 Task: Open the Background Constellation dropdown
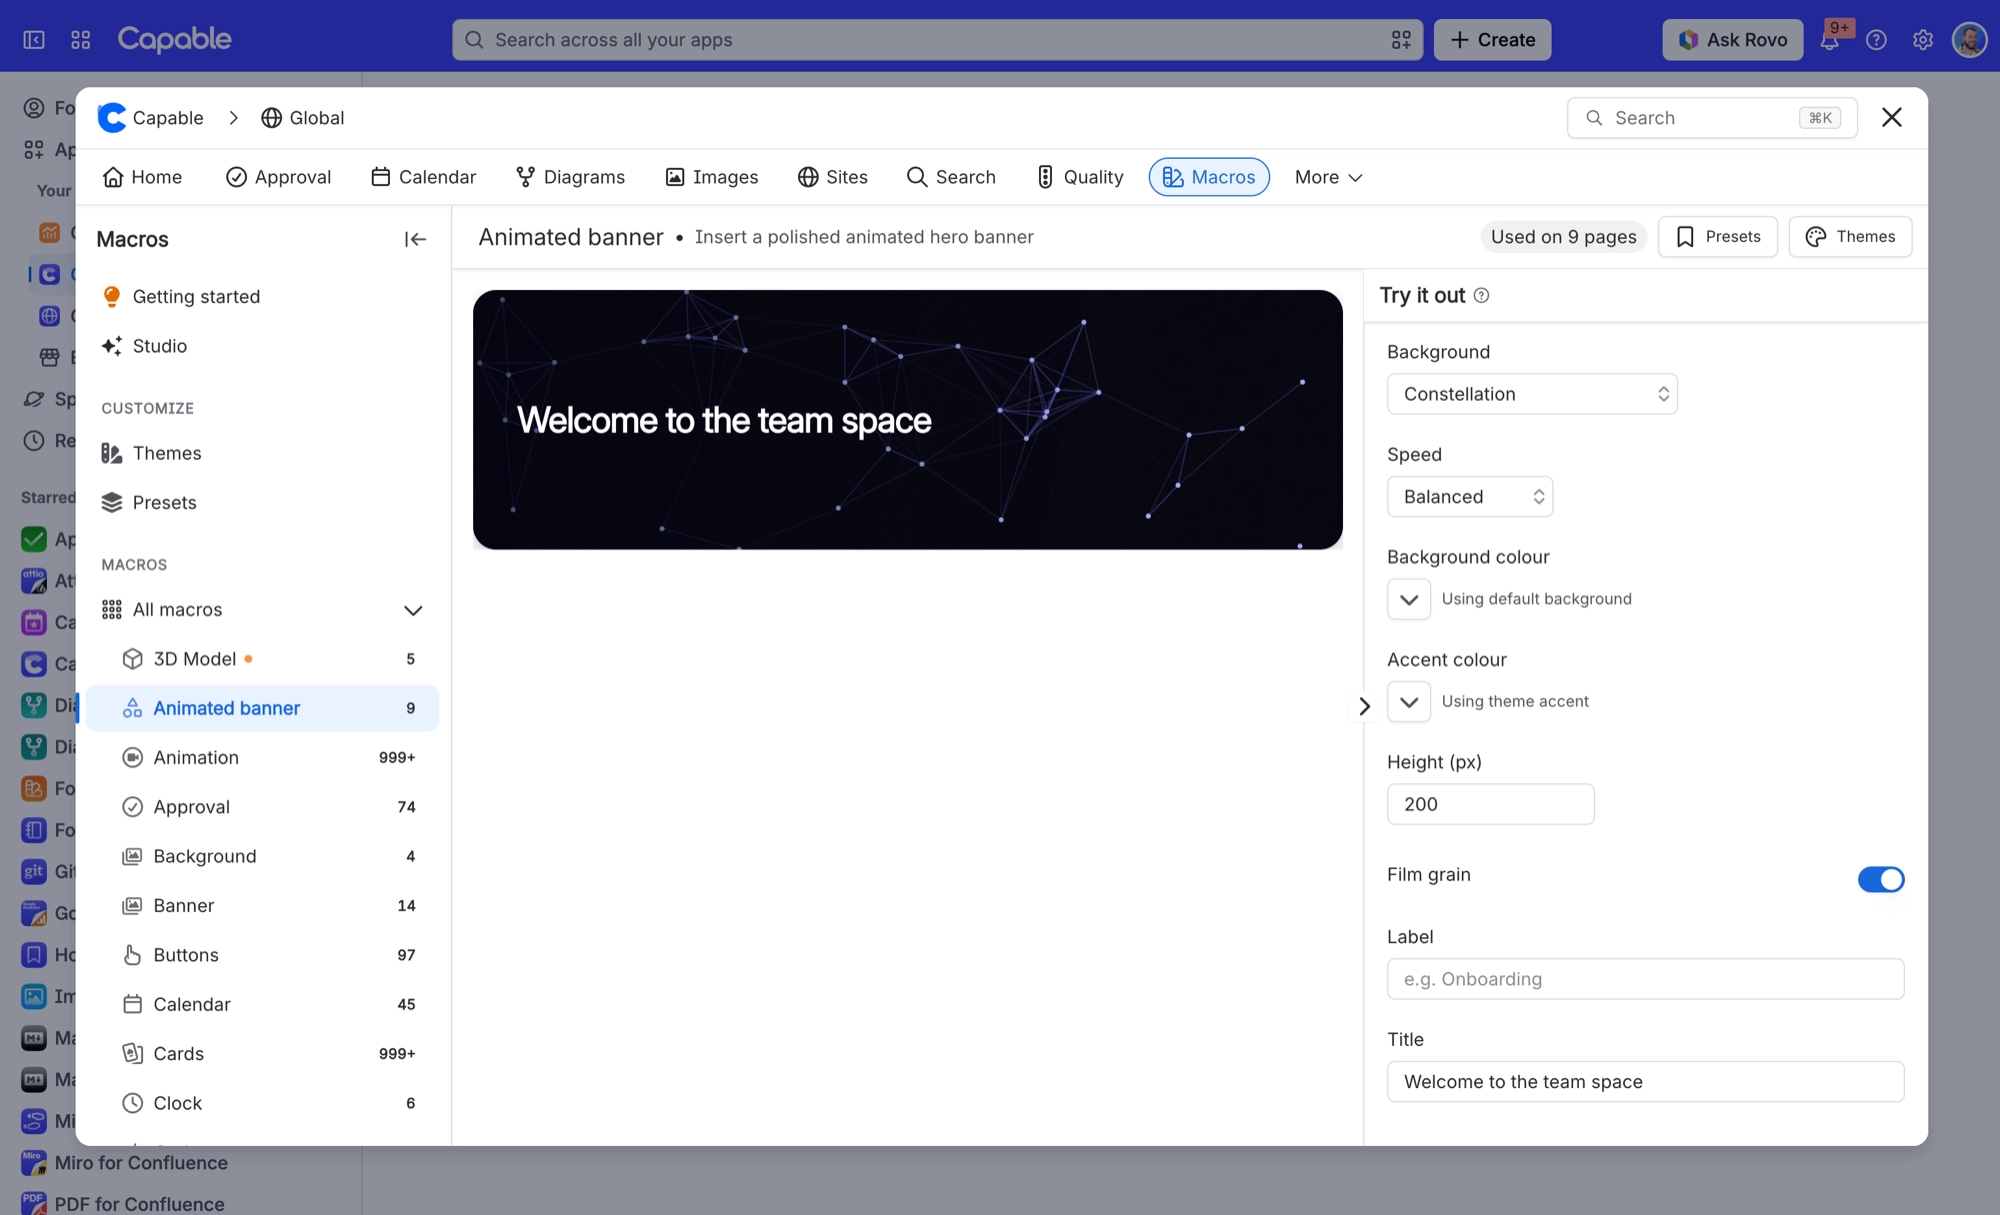pyautogui.click(x=1532, y=394)
